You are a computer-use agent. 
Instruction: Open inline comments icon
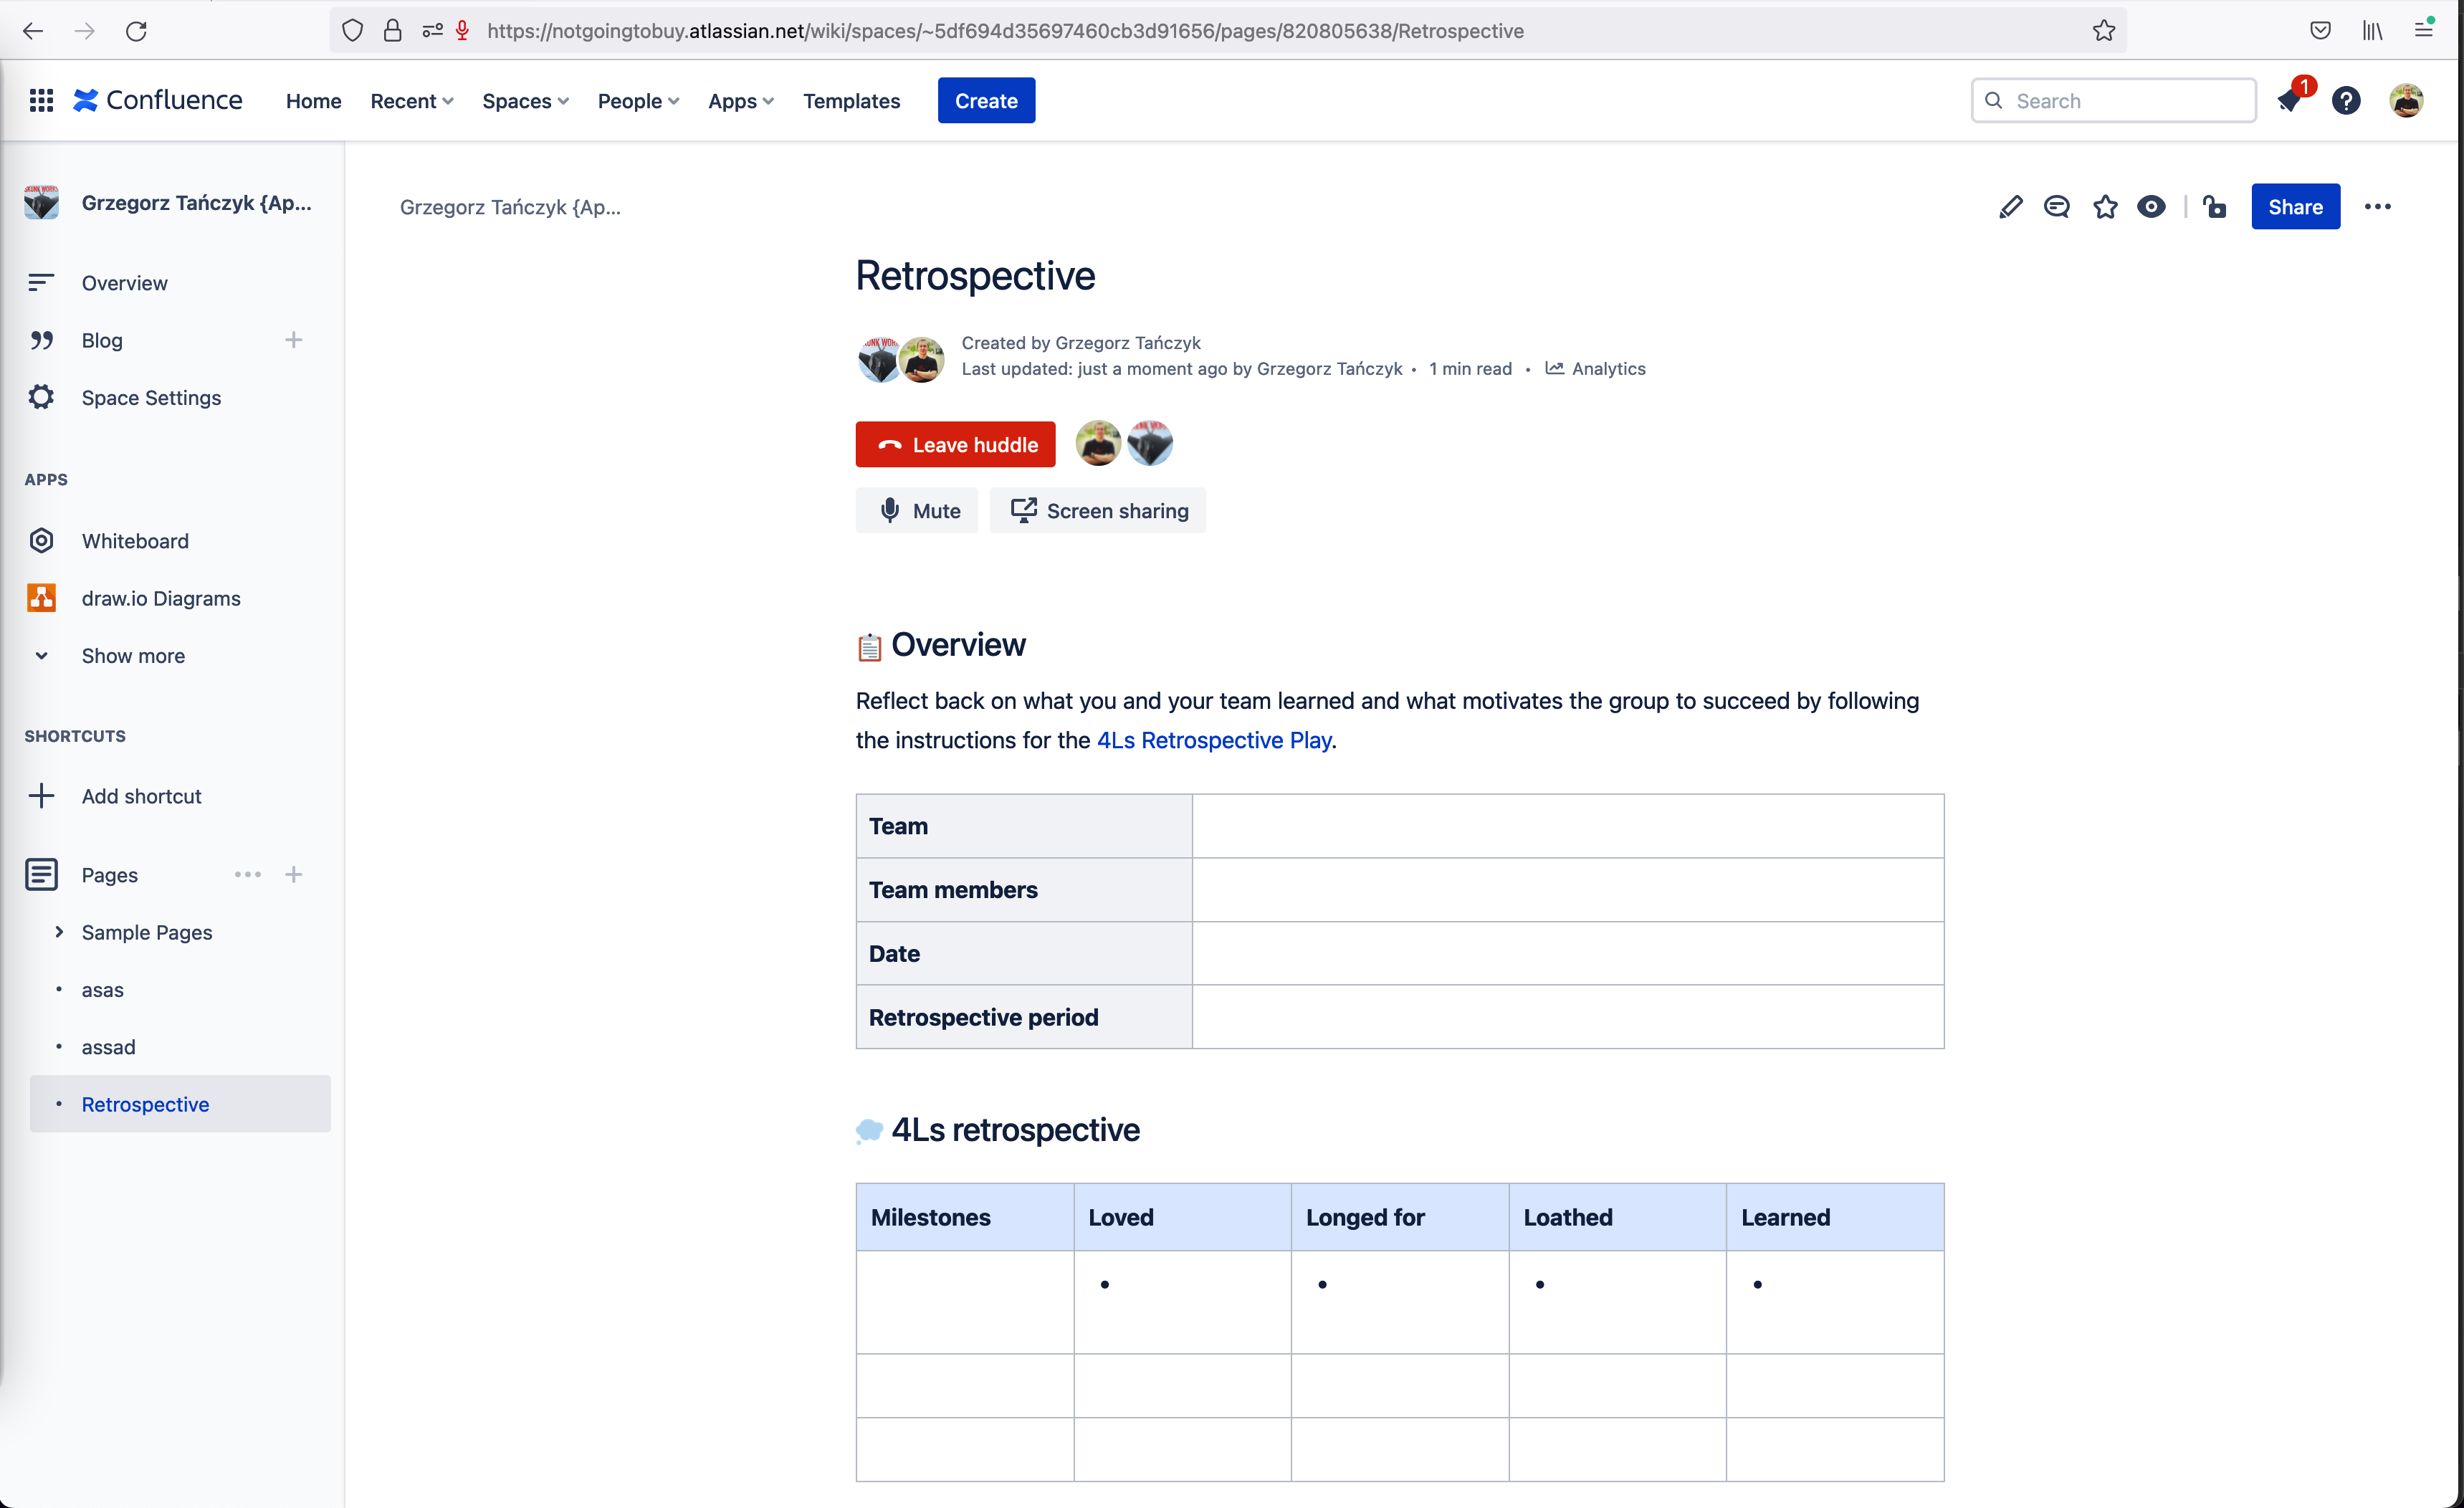coord(2056,207)
